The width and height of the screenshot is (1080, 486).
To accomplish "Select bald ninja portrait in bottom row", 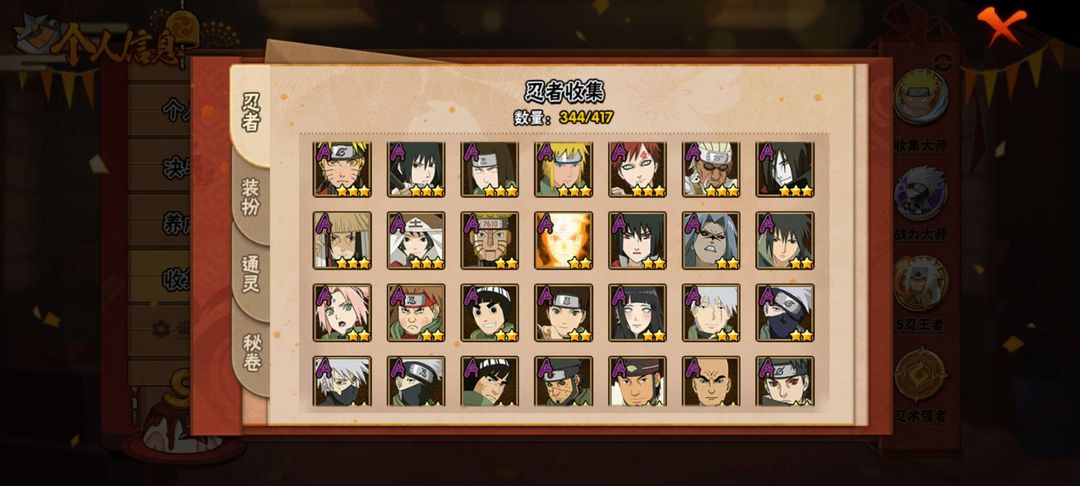I will point(712,381).
